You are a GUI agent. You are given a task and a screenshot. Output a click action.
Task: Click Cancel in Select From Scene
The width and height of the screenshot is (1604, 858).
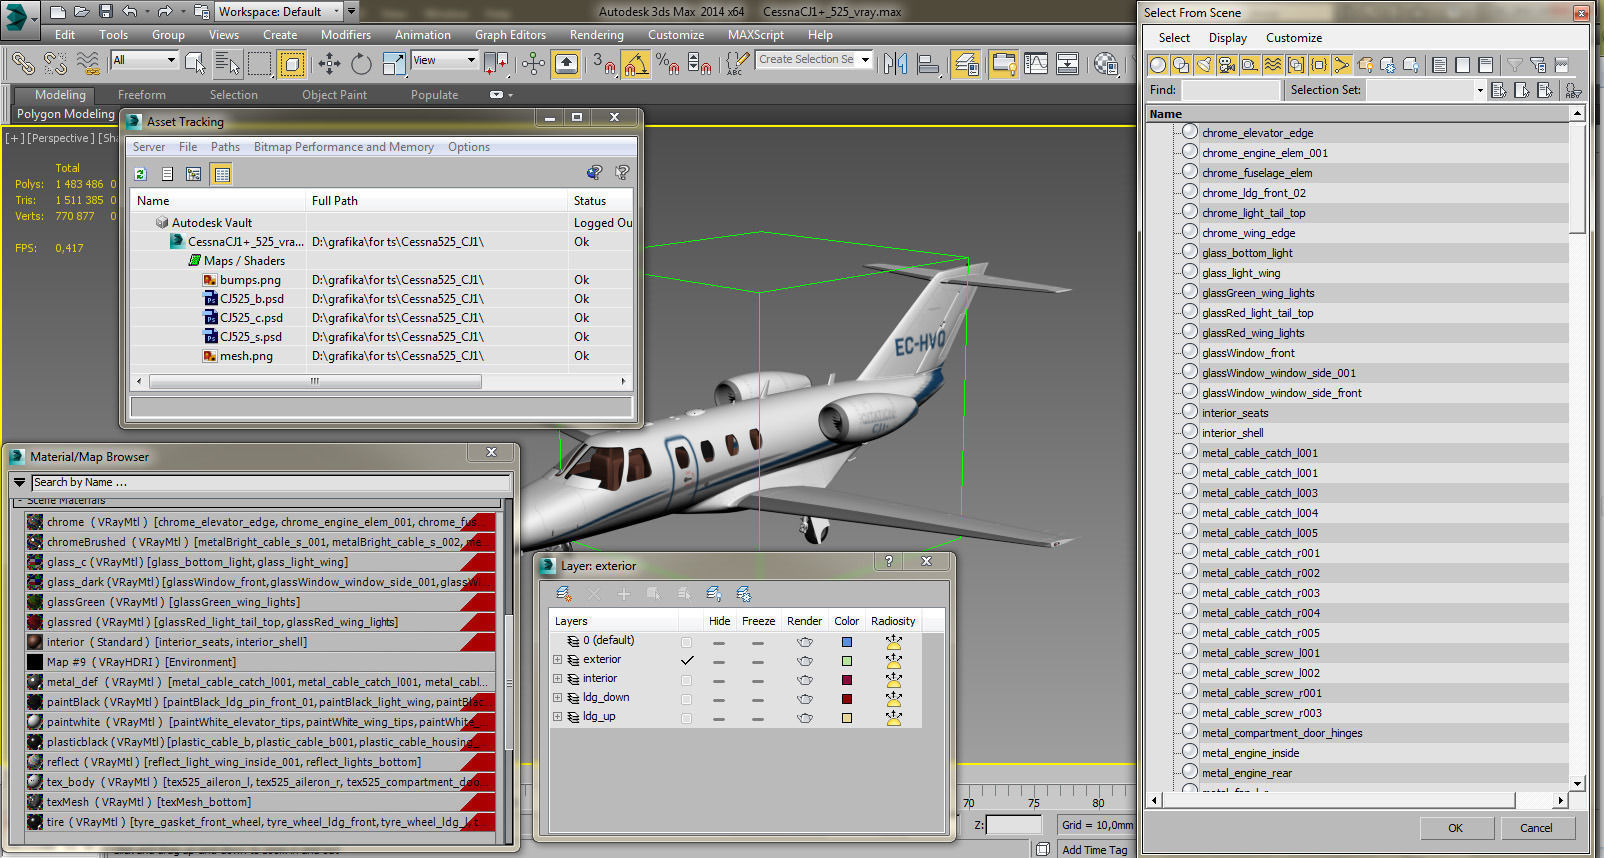pos(1536,828)
